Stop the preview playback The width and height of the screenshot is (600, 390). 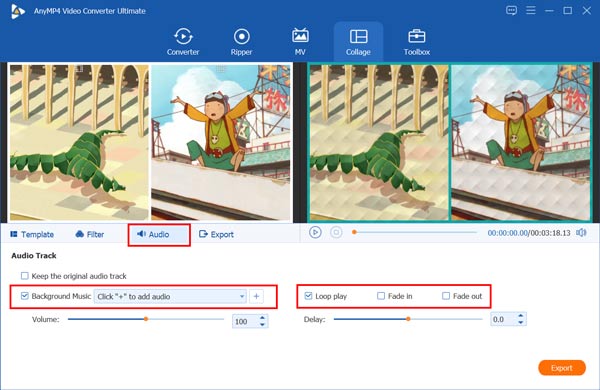(336, 232)
